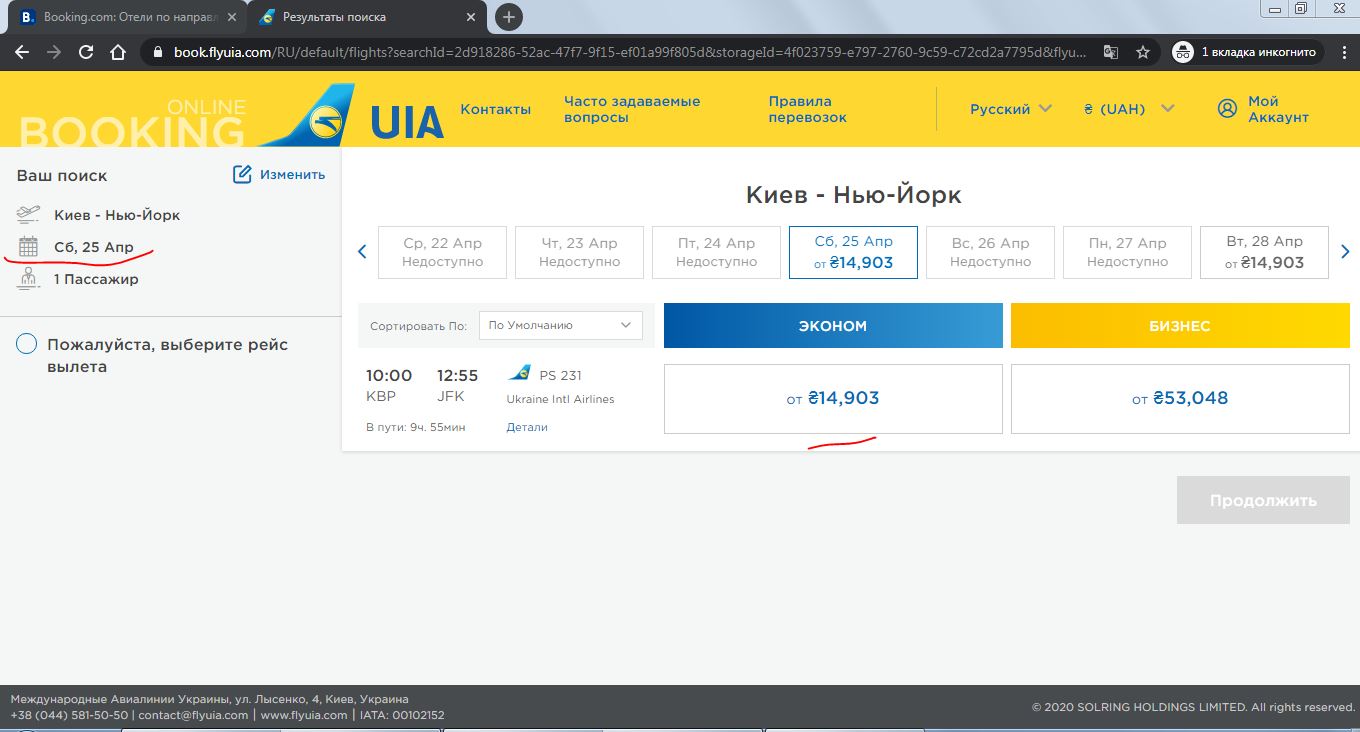1360x732 pixels.
Task: Select radio button for departure flight
Action: tap(27, 345)
